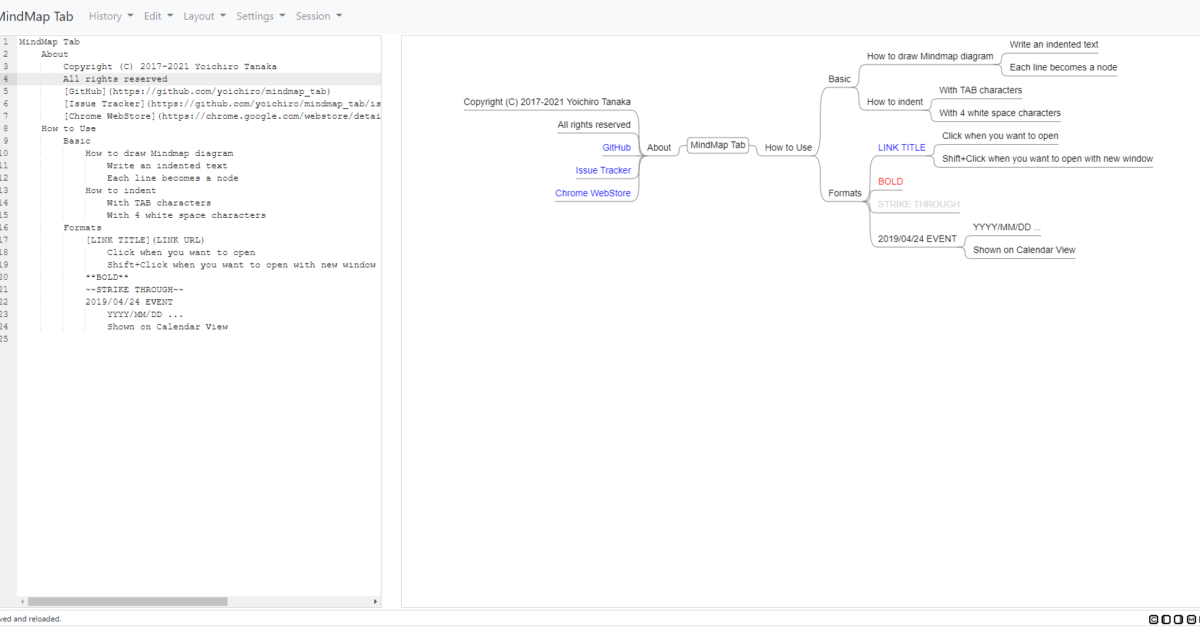
Task: Click the 'M' icon in the status bar
Action: (1191, 619)
